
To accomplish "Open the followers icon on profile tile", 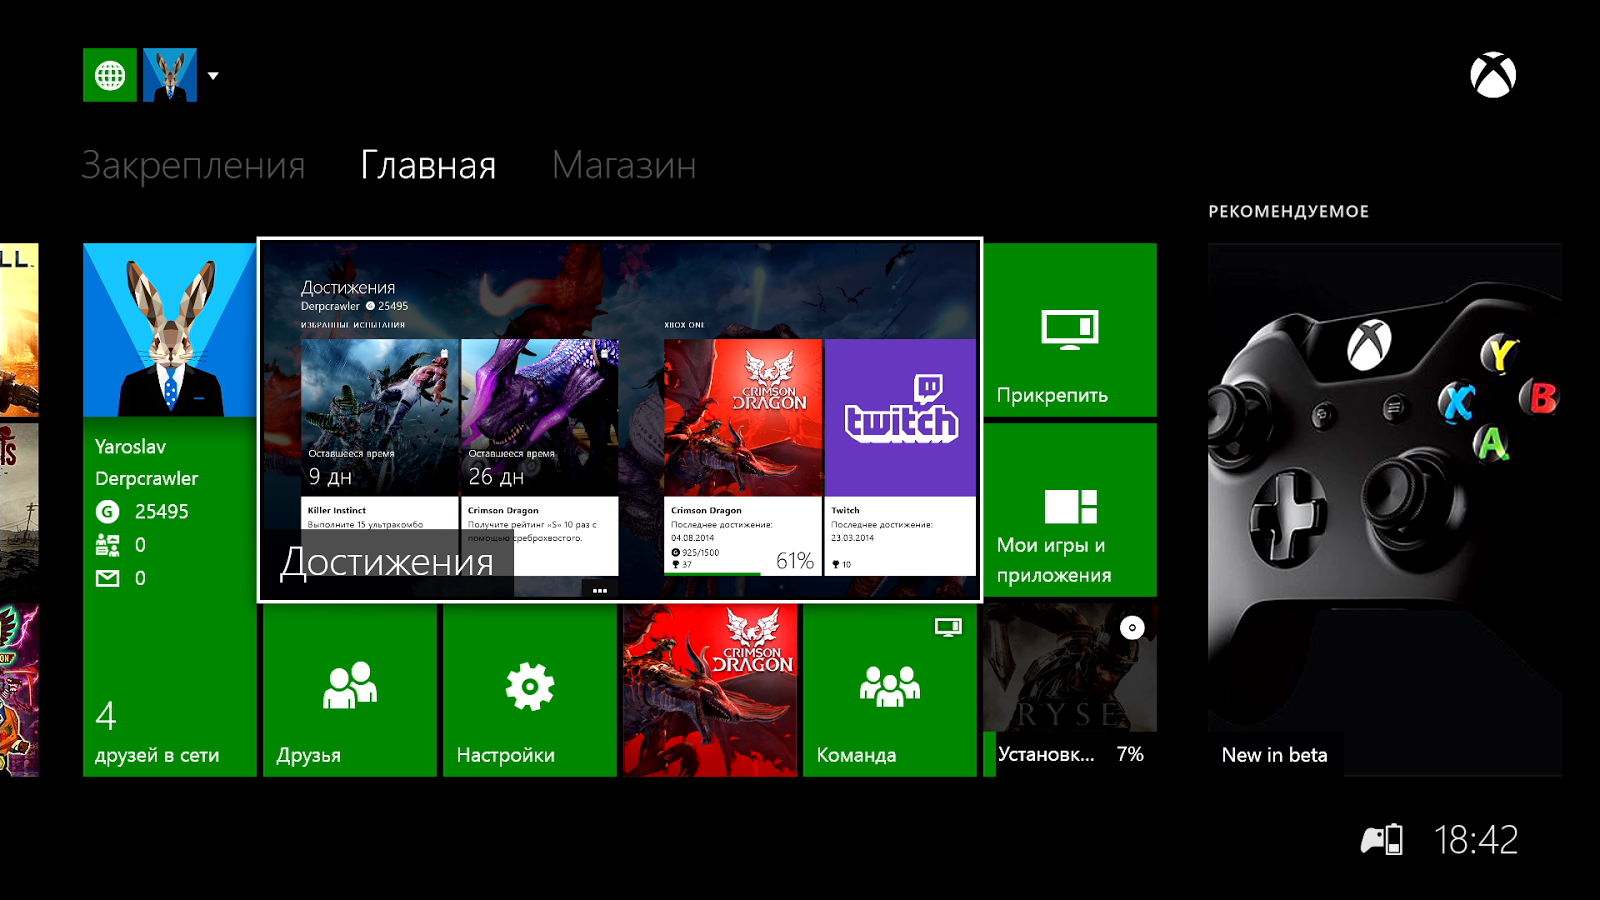I will 107,545.
